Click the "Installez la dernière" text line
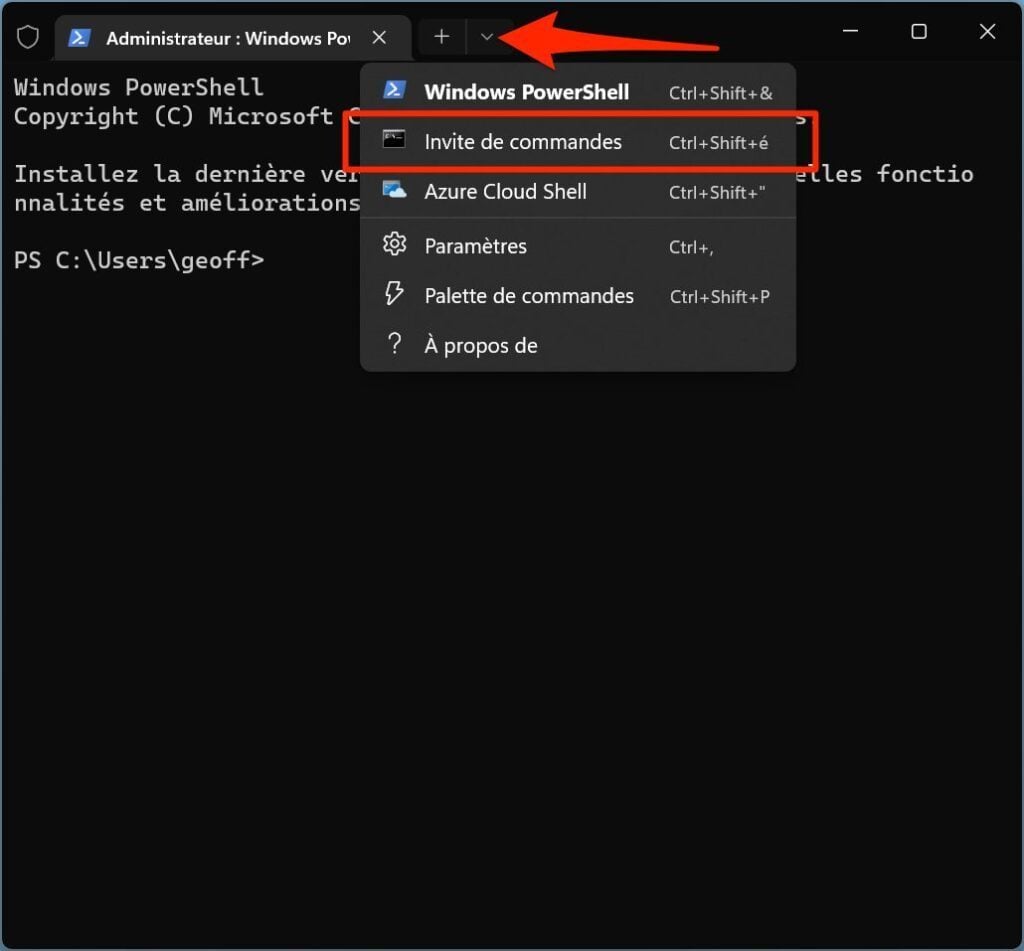Viewport: 1024px width, 951px height. 187,174
